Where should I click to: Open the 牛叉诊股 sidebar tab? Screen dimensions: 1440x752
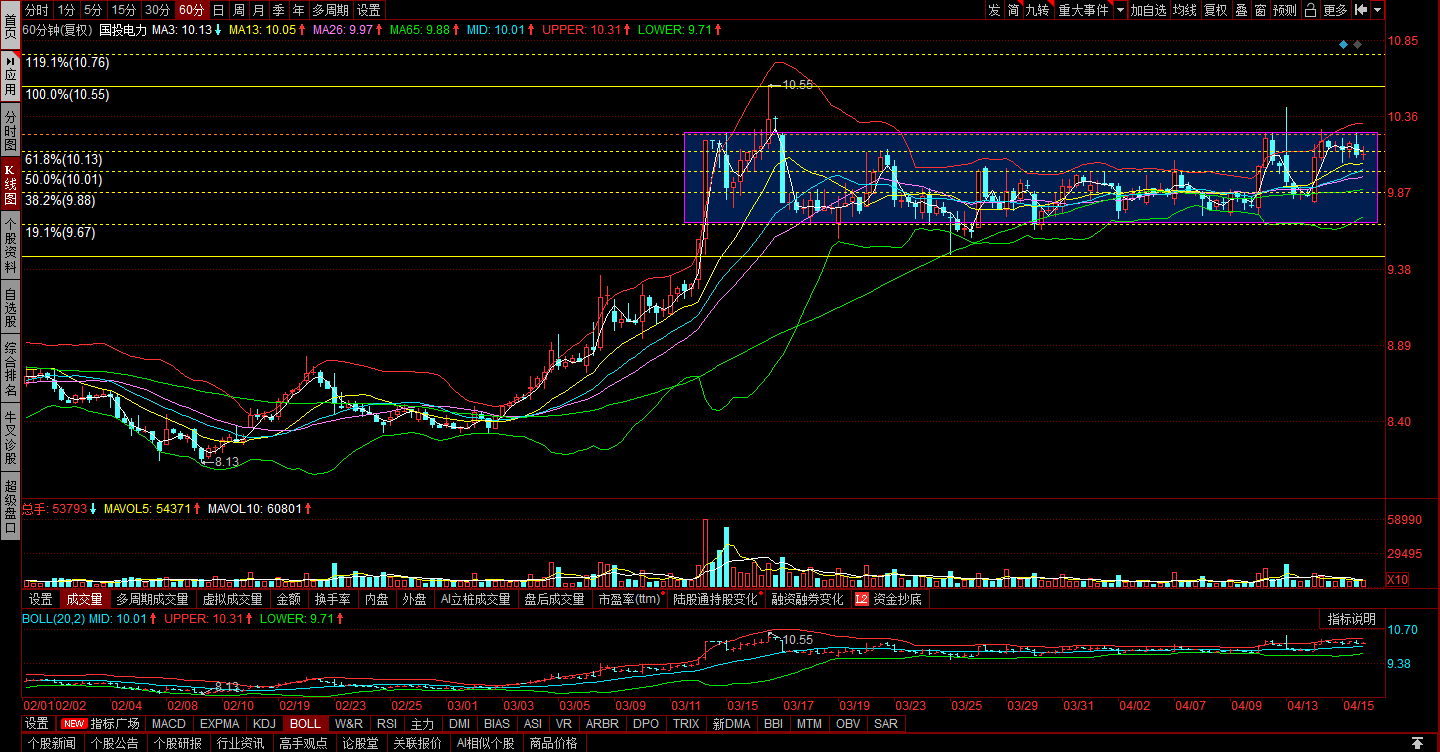pyautogui.click(x=10, y=438)
